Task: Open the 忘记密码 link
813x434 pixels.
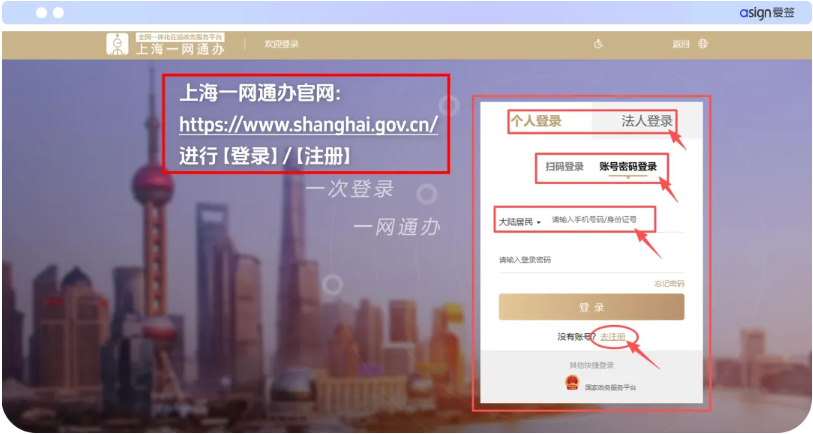Action: coord(669,284)
